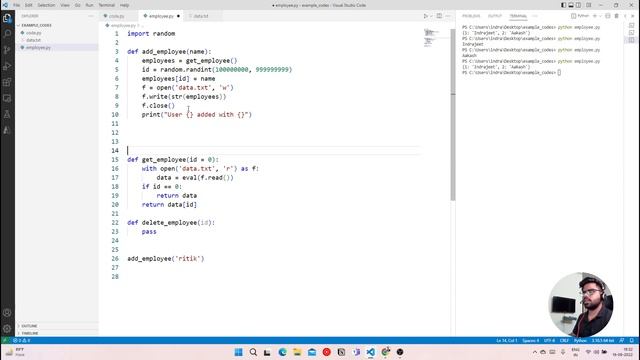The width and height of the screenshot is (640, 360).
Task: Click Ln 14, Col 1 cursor position
Action: pos(507,340)
